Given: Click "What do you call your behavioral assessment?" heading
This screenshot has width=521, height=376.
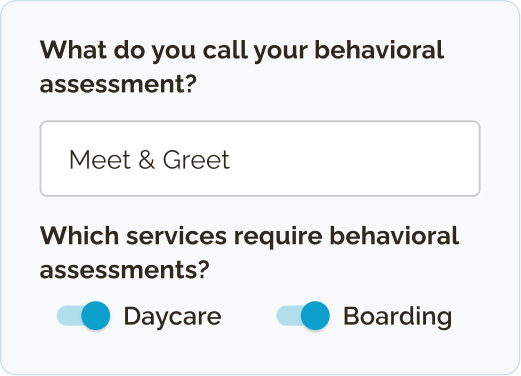Looking at the screenshot, I should pos(242,67).
